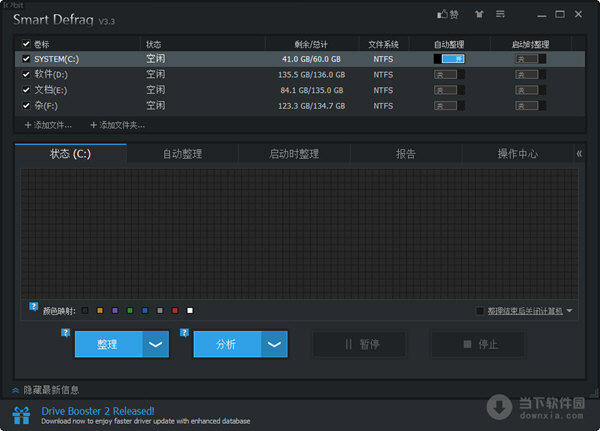Enable auto defrag for 软件(D:)

pos(449,74)
